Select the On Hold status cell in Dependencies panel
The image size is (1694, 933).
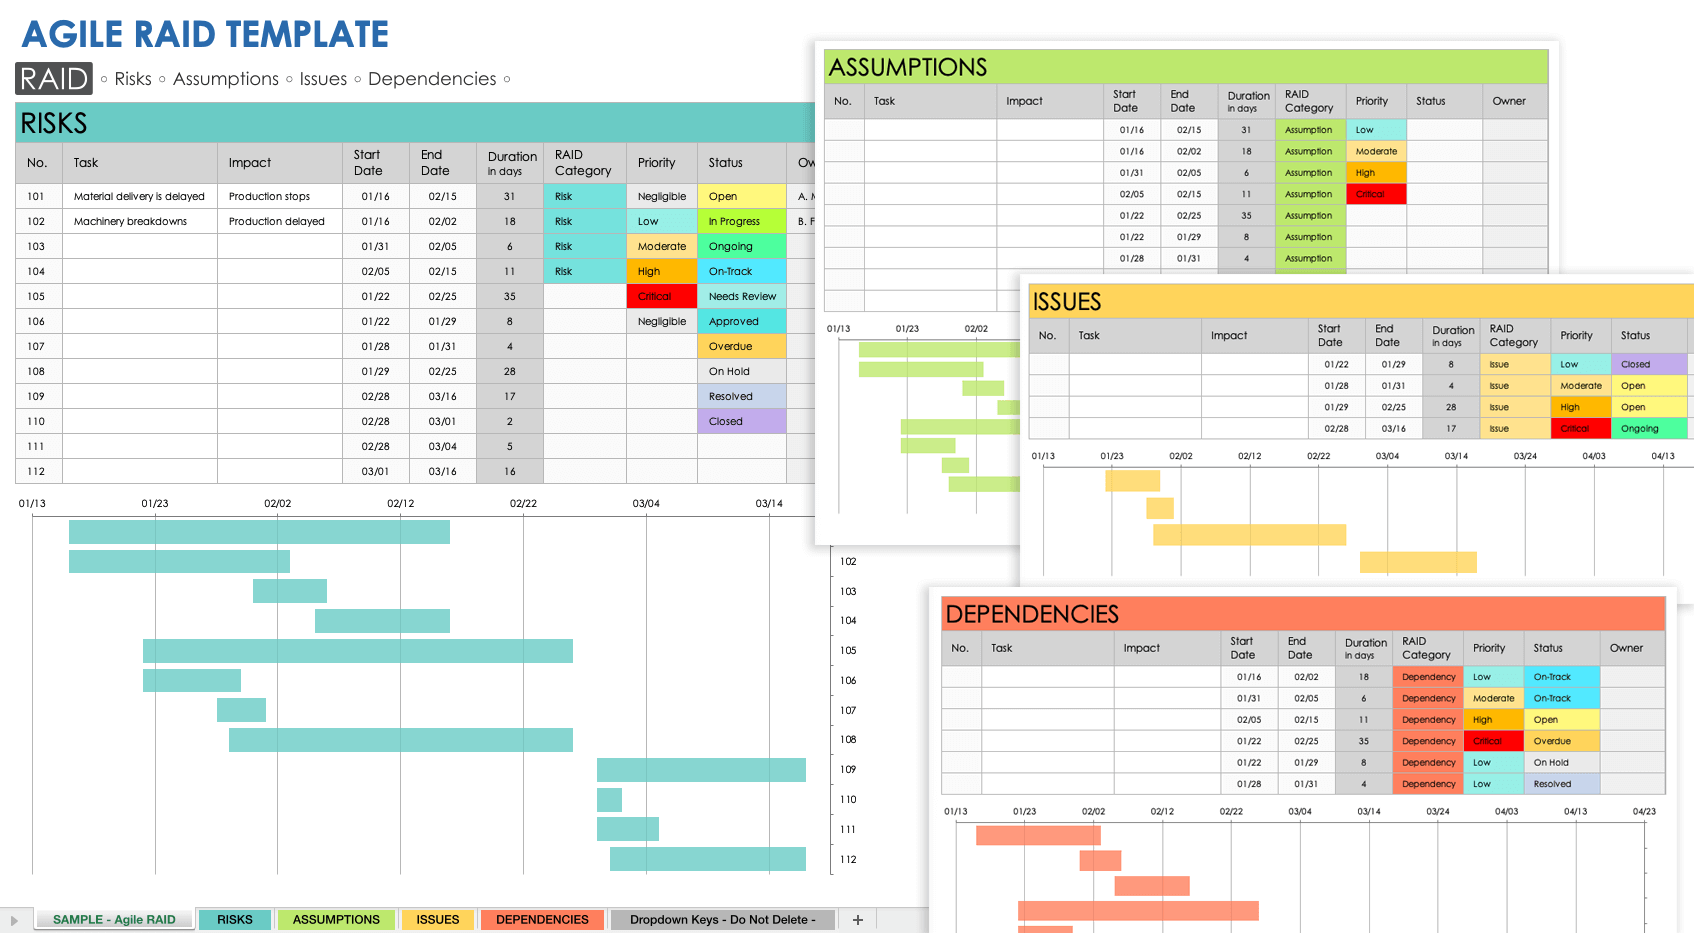point(1562,762)
